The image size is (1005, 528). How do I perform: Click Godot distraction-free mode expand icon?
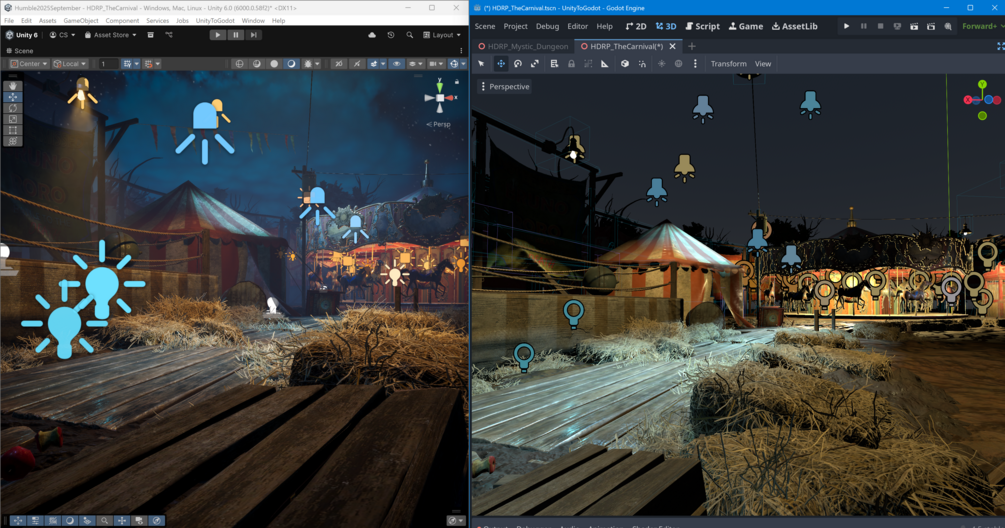[1001, 46]
